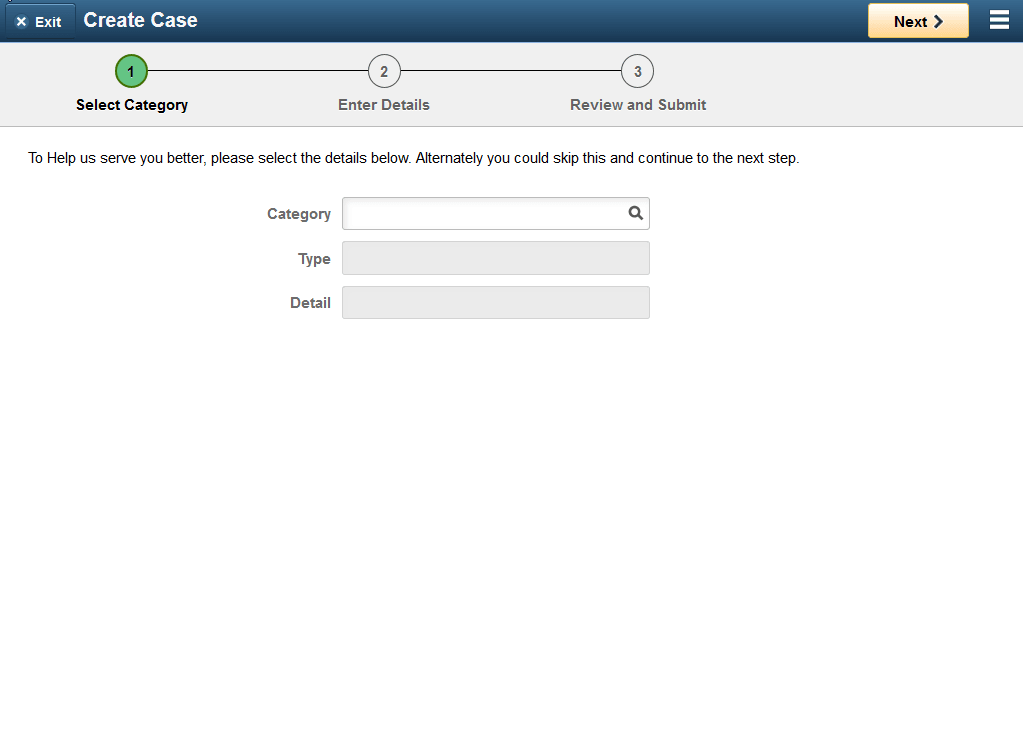Viewport: 1023px width, 736px height.
Task: Open the Actions List hamburger icon
Action: pyautogui.click(x=998, y=19)
